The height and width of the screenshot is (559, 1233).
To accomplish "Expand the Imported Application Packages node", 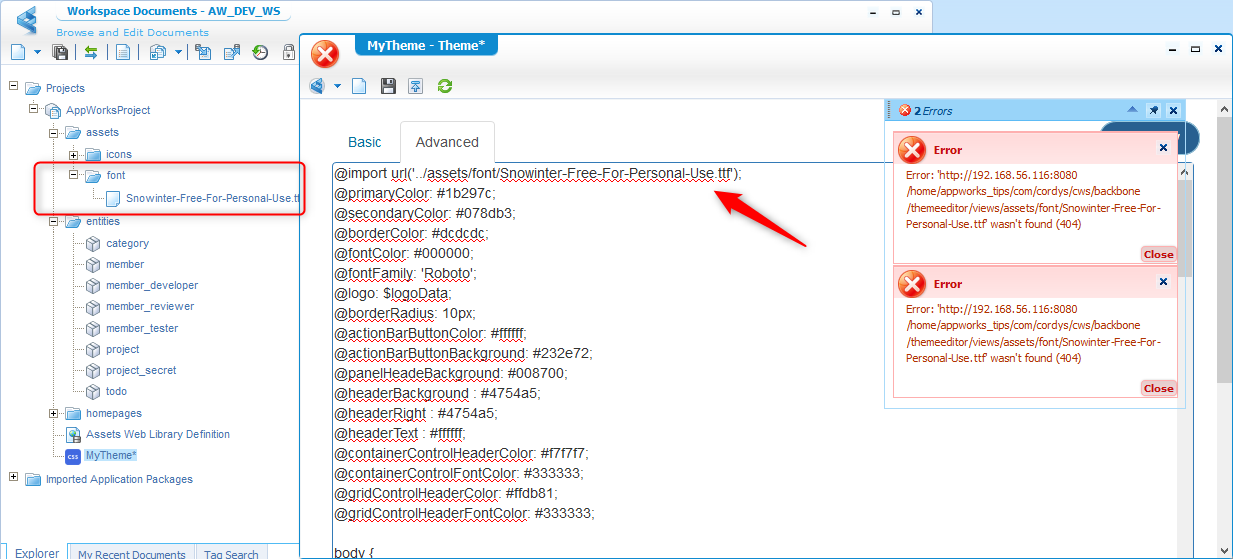I will click(x=14, y=478).
